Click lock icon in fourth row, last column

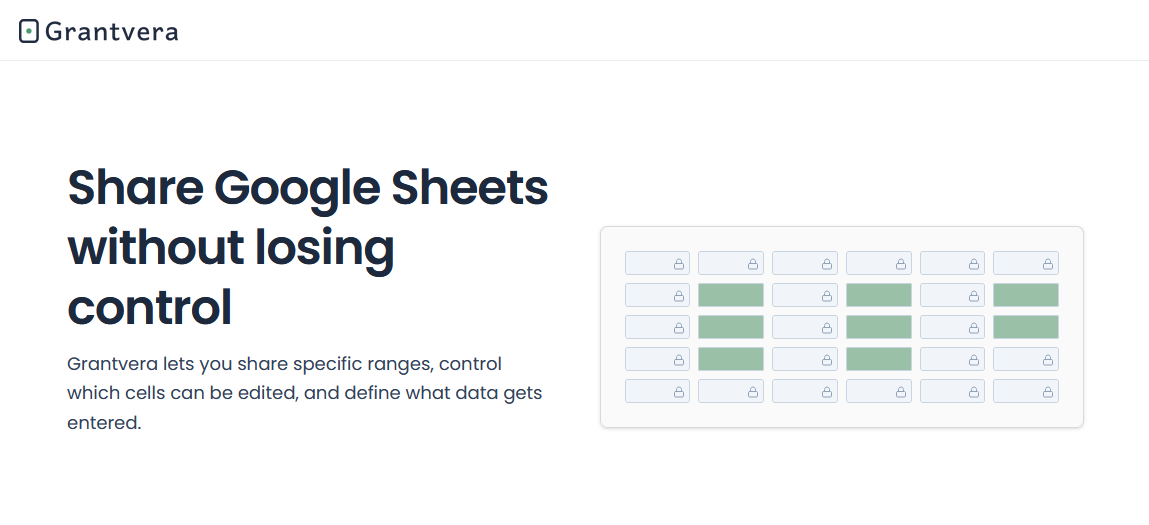coord(1048,360)
